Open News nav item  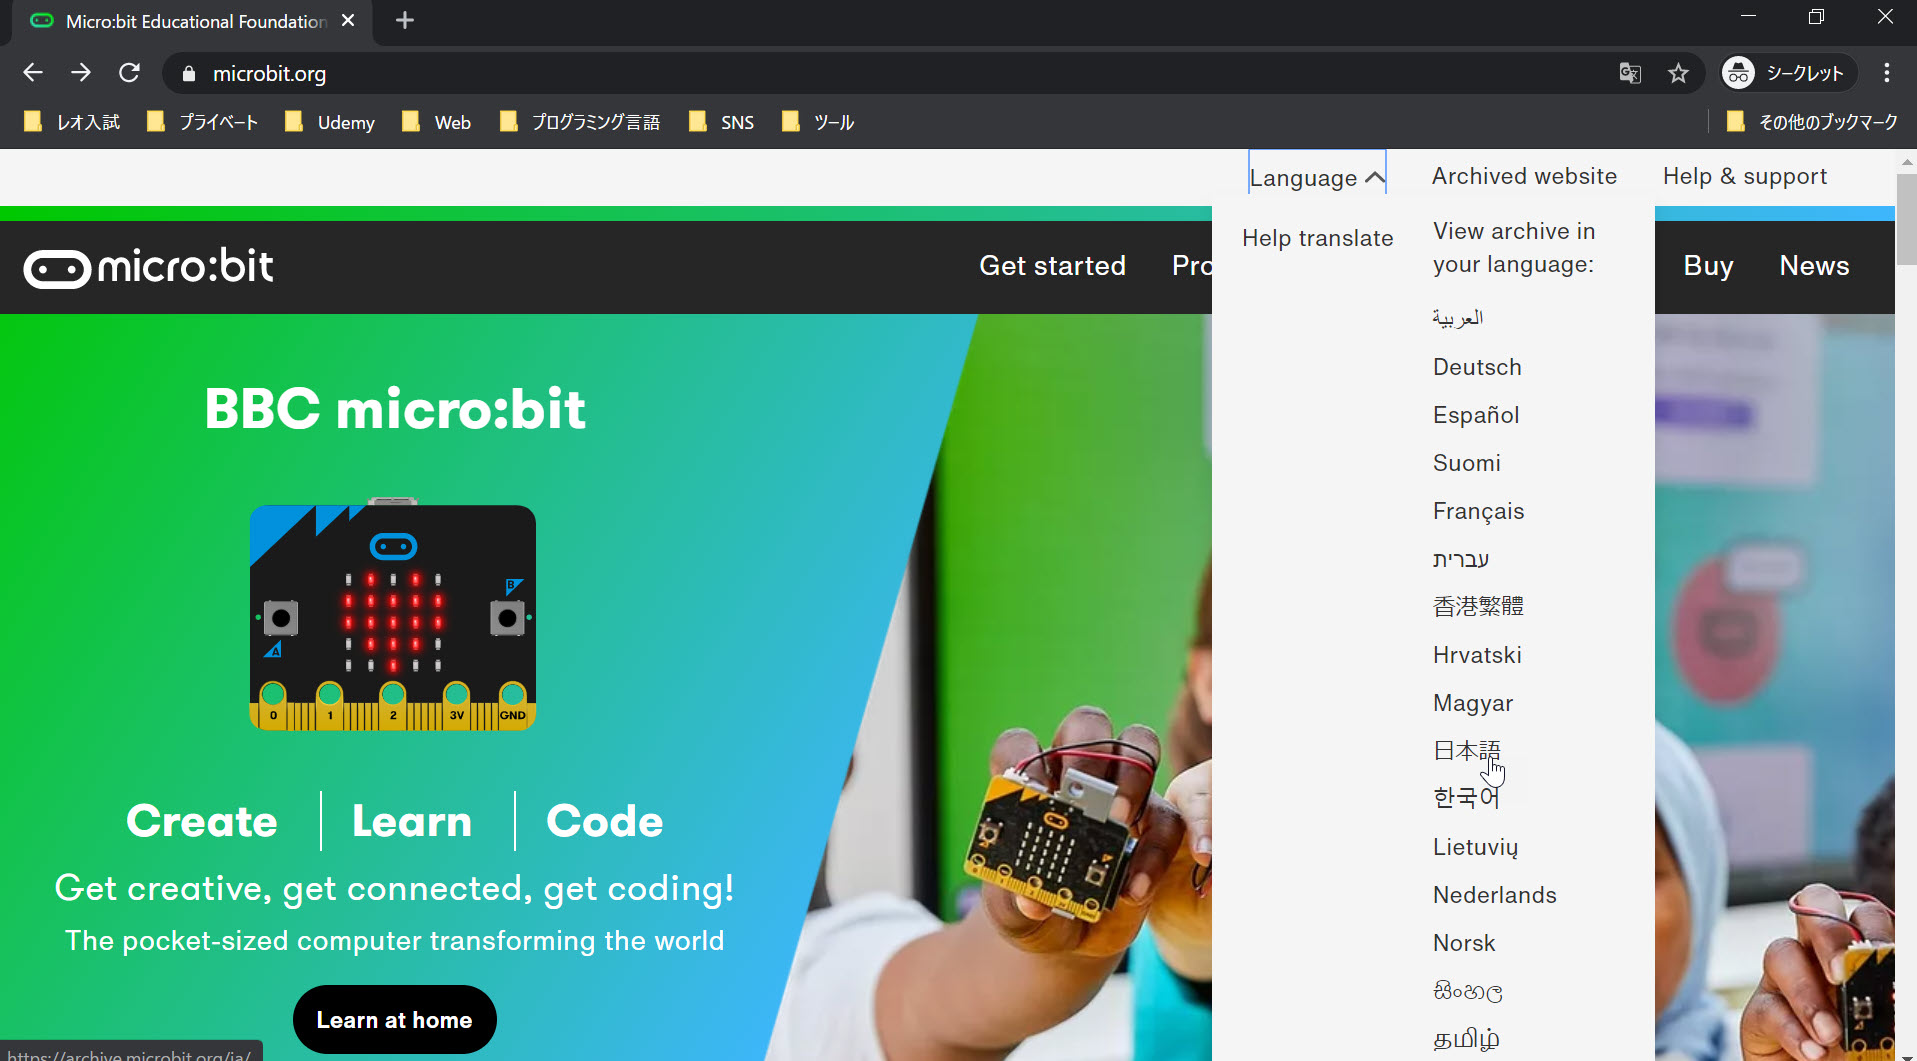pyautogui.click(x=1814, y=266)
